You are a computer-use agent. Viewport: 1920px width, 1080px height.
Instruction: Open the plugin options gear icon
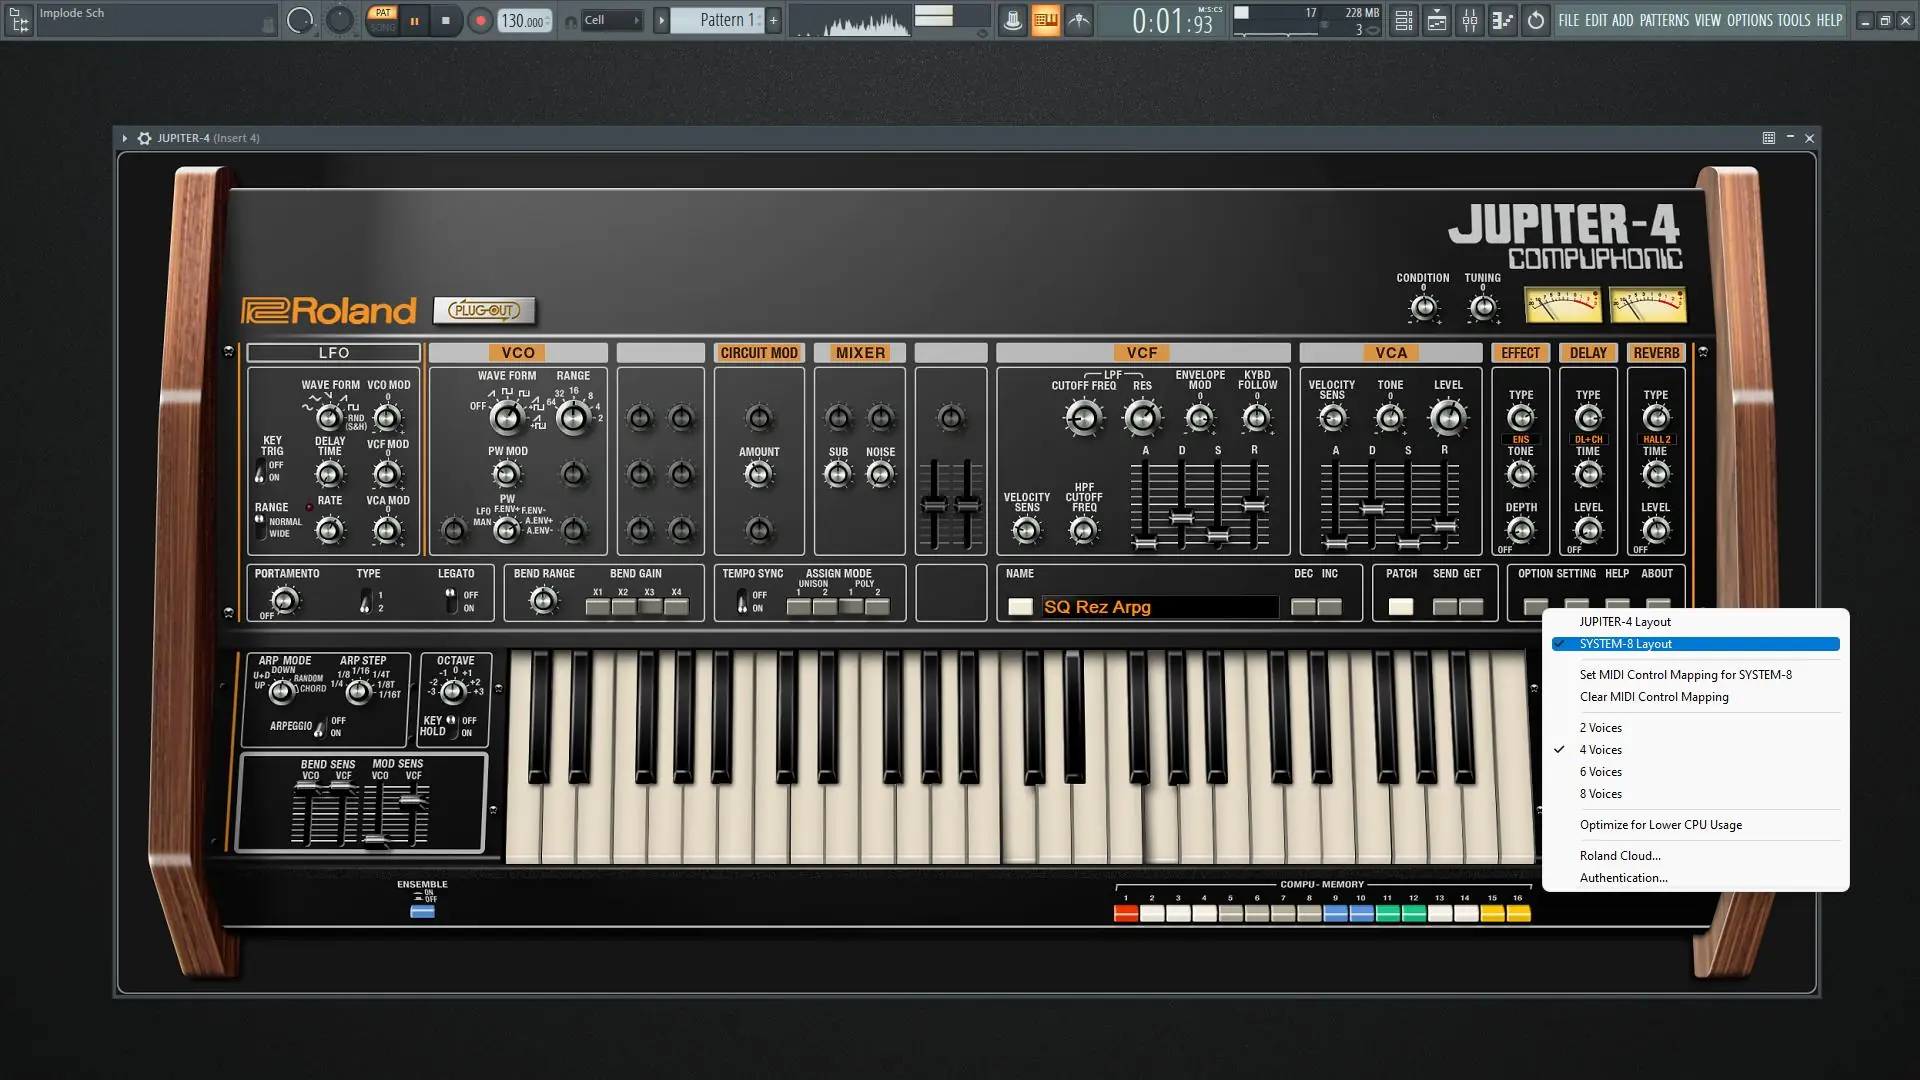[x=144, y=138]
